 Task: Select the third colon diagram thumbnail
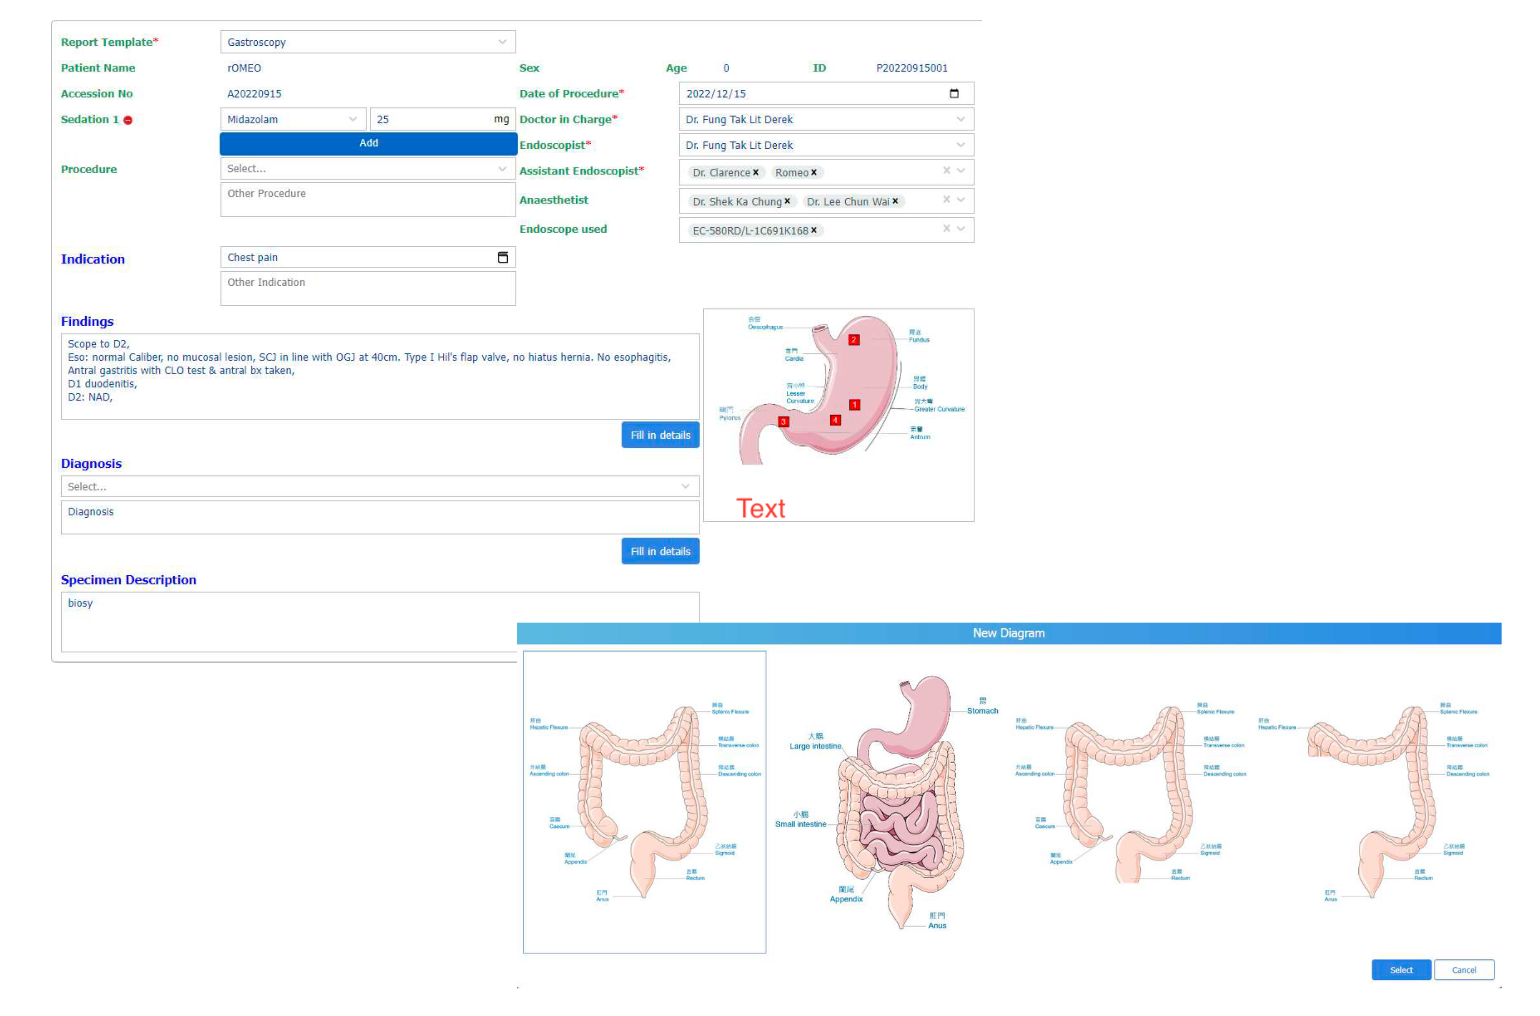1131,795
